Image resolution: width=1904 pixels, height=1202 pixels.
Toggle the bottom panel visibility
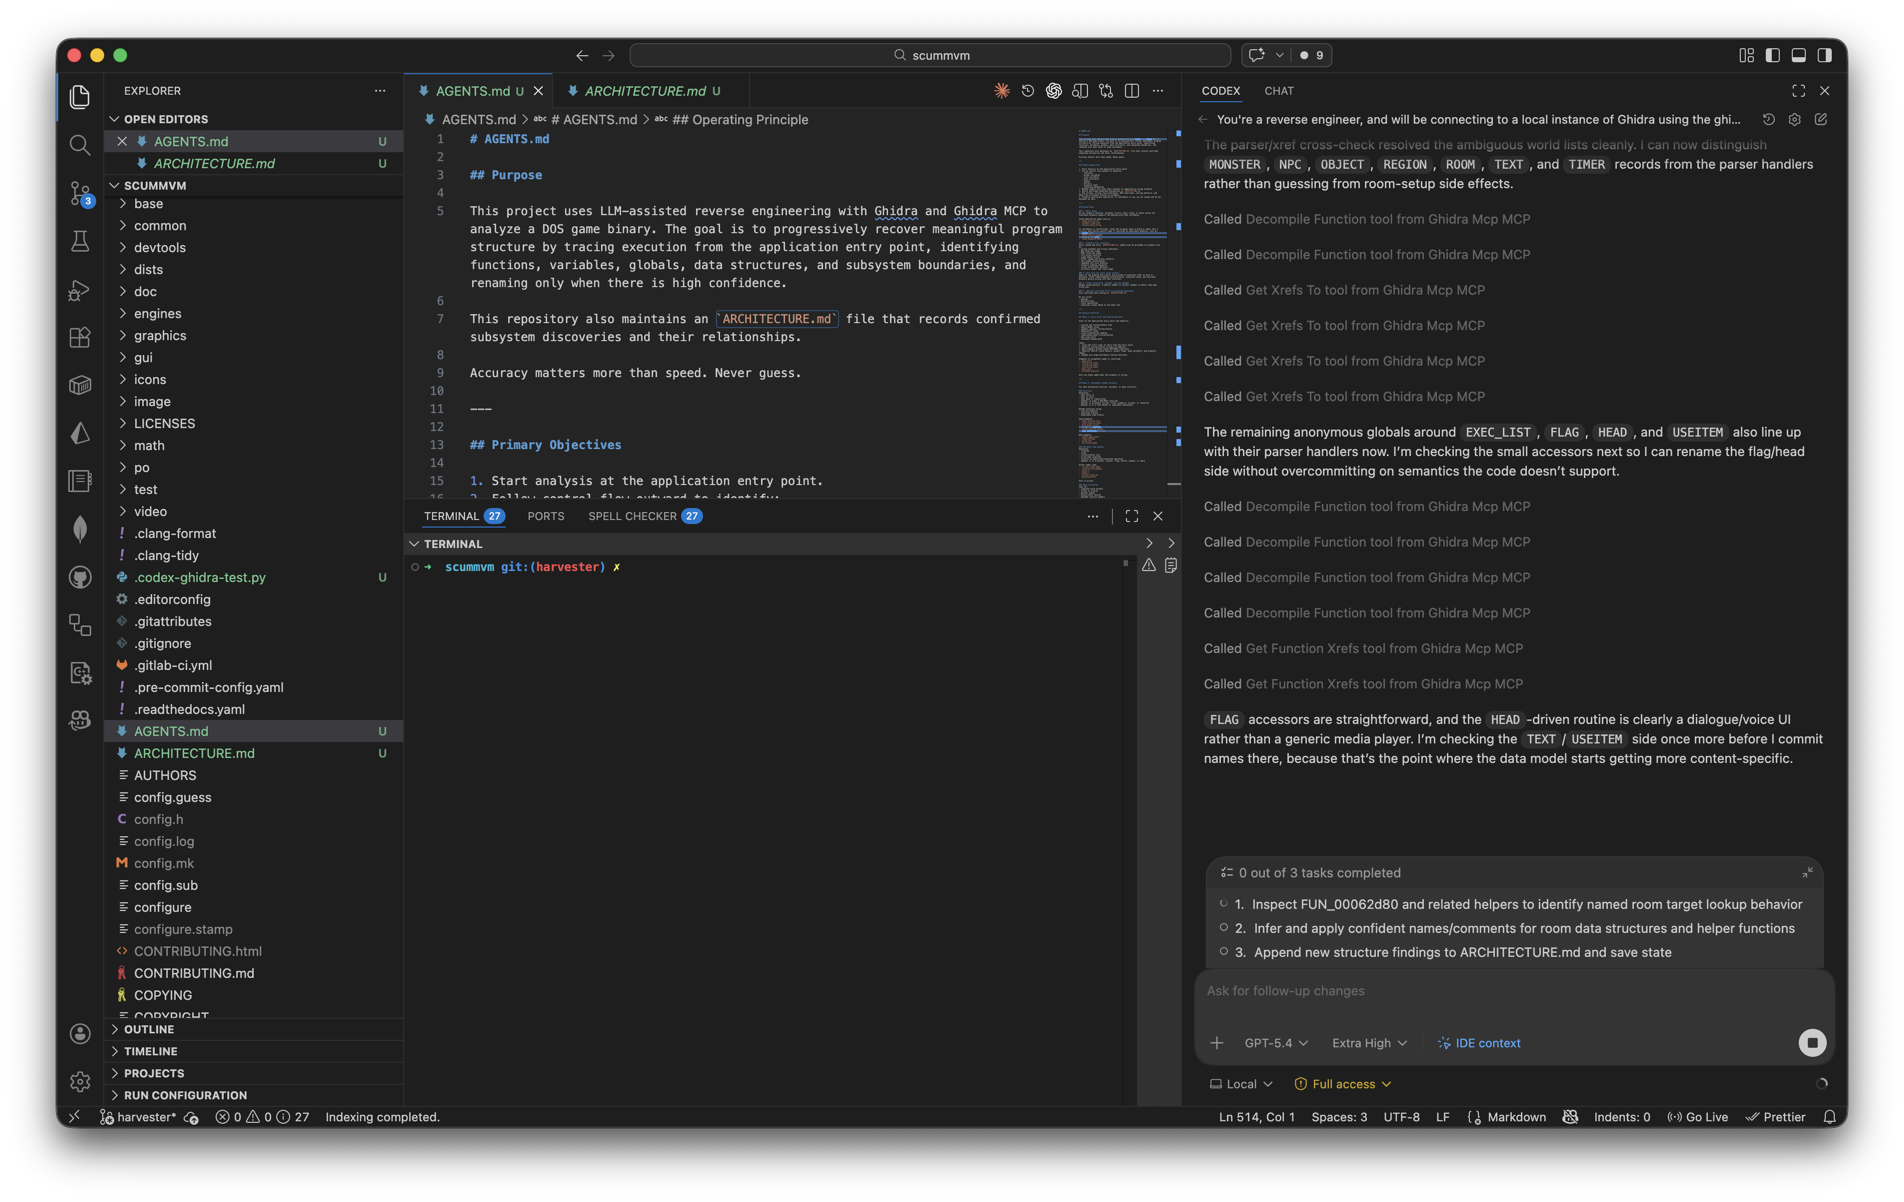tap(1798, 55)
